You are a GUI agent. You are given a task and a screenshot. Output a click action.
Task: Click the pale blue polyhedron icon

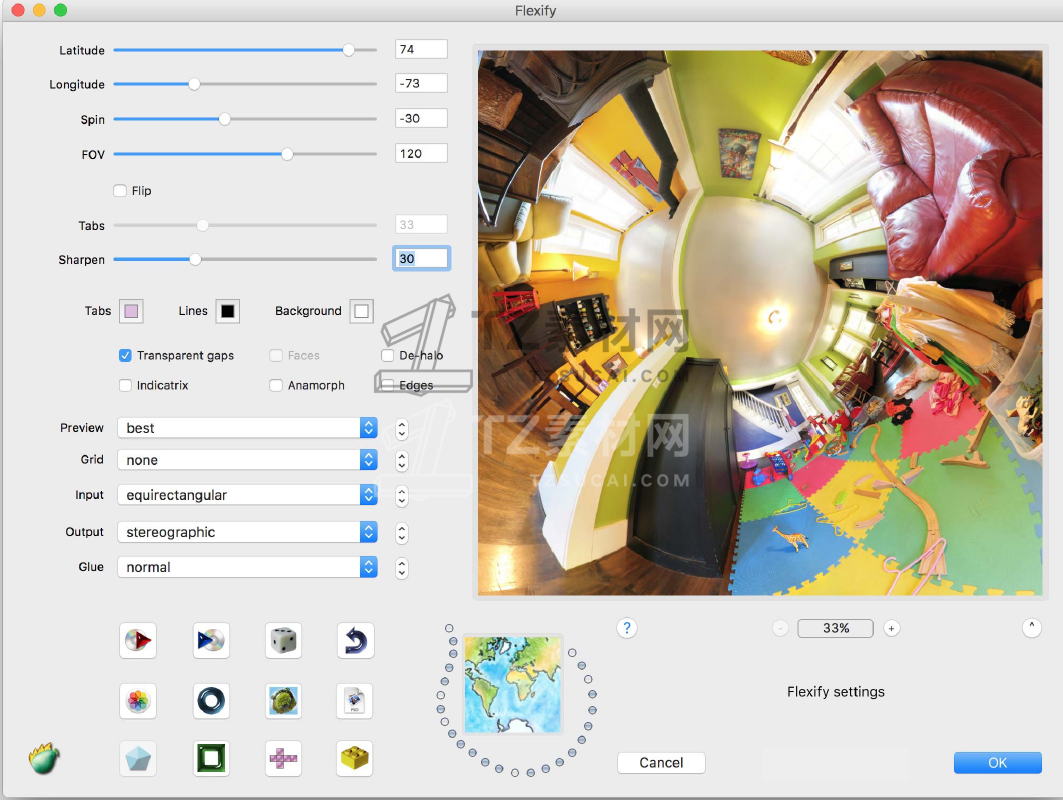138,759
